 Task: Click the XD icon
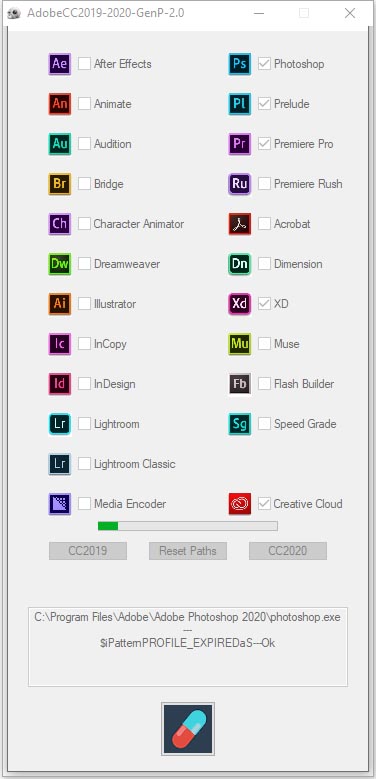pyautogui.click(x=240, y=304)
